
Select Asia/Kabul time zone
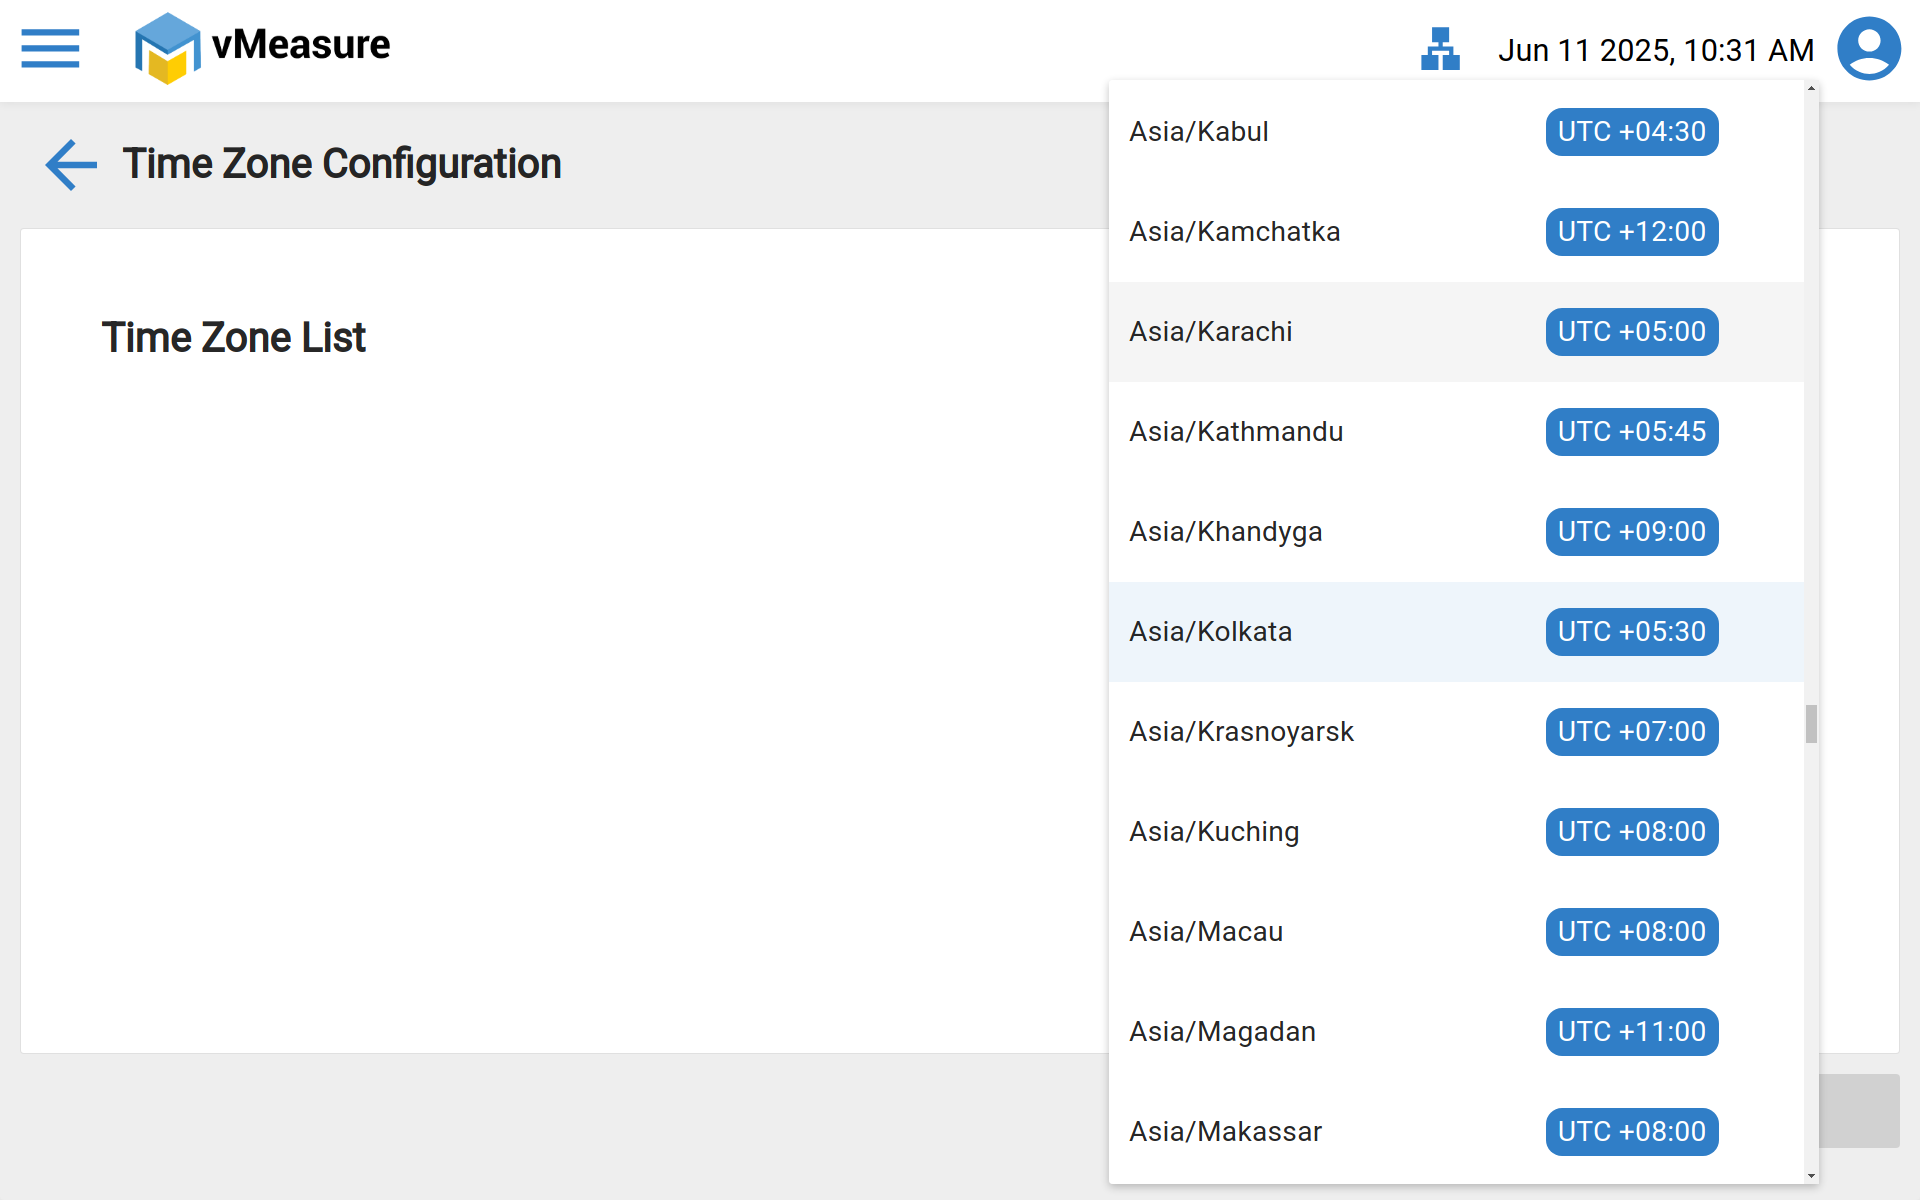click(x=1198, y=132)
